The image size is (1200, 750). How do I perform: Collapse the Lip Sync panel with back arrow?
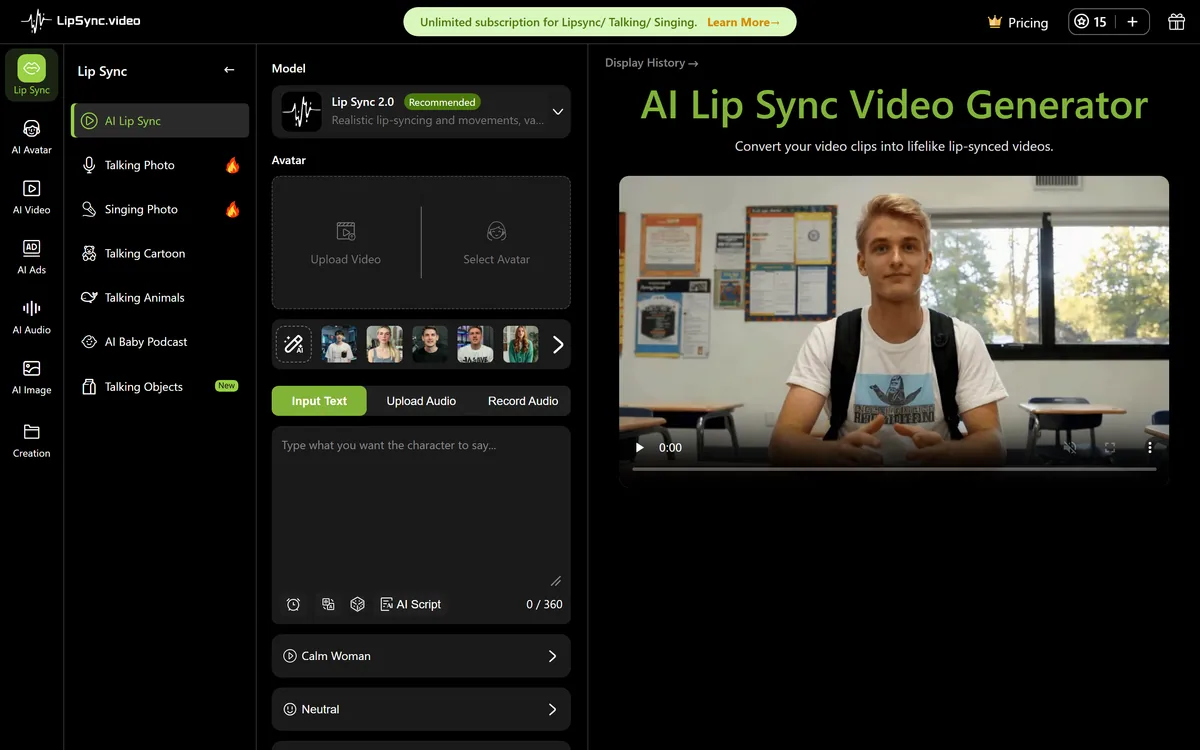click(x=229, y=70)
